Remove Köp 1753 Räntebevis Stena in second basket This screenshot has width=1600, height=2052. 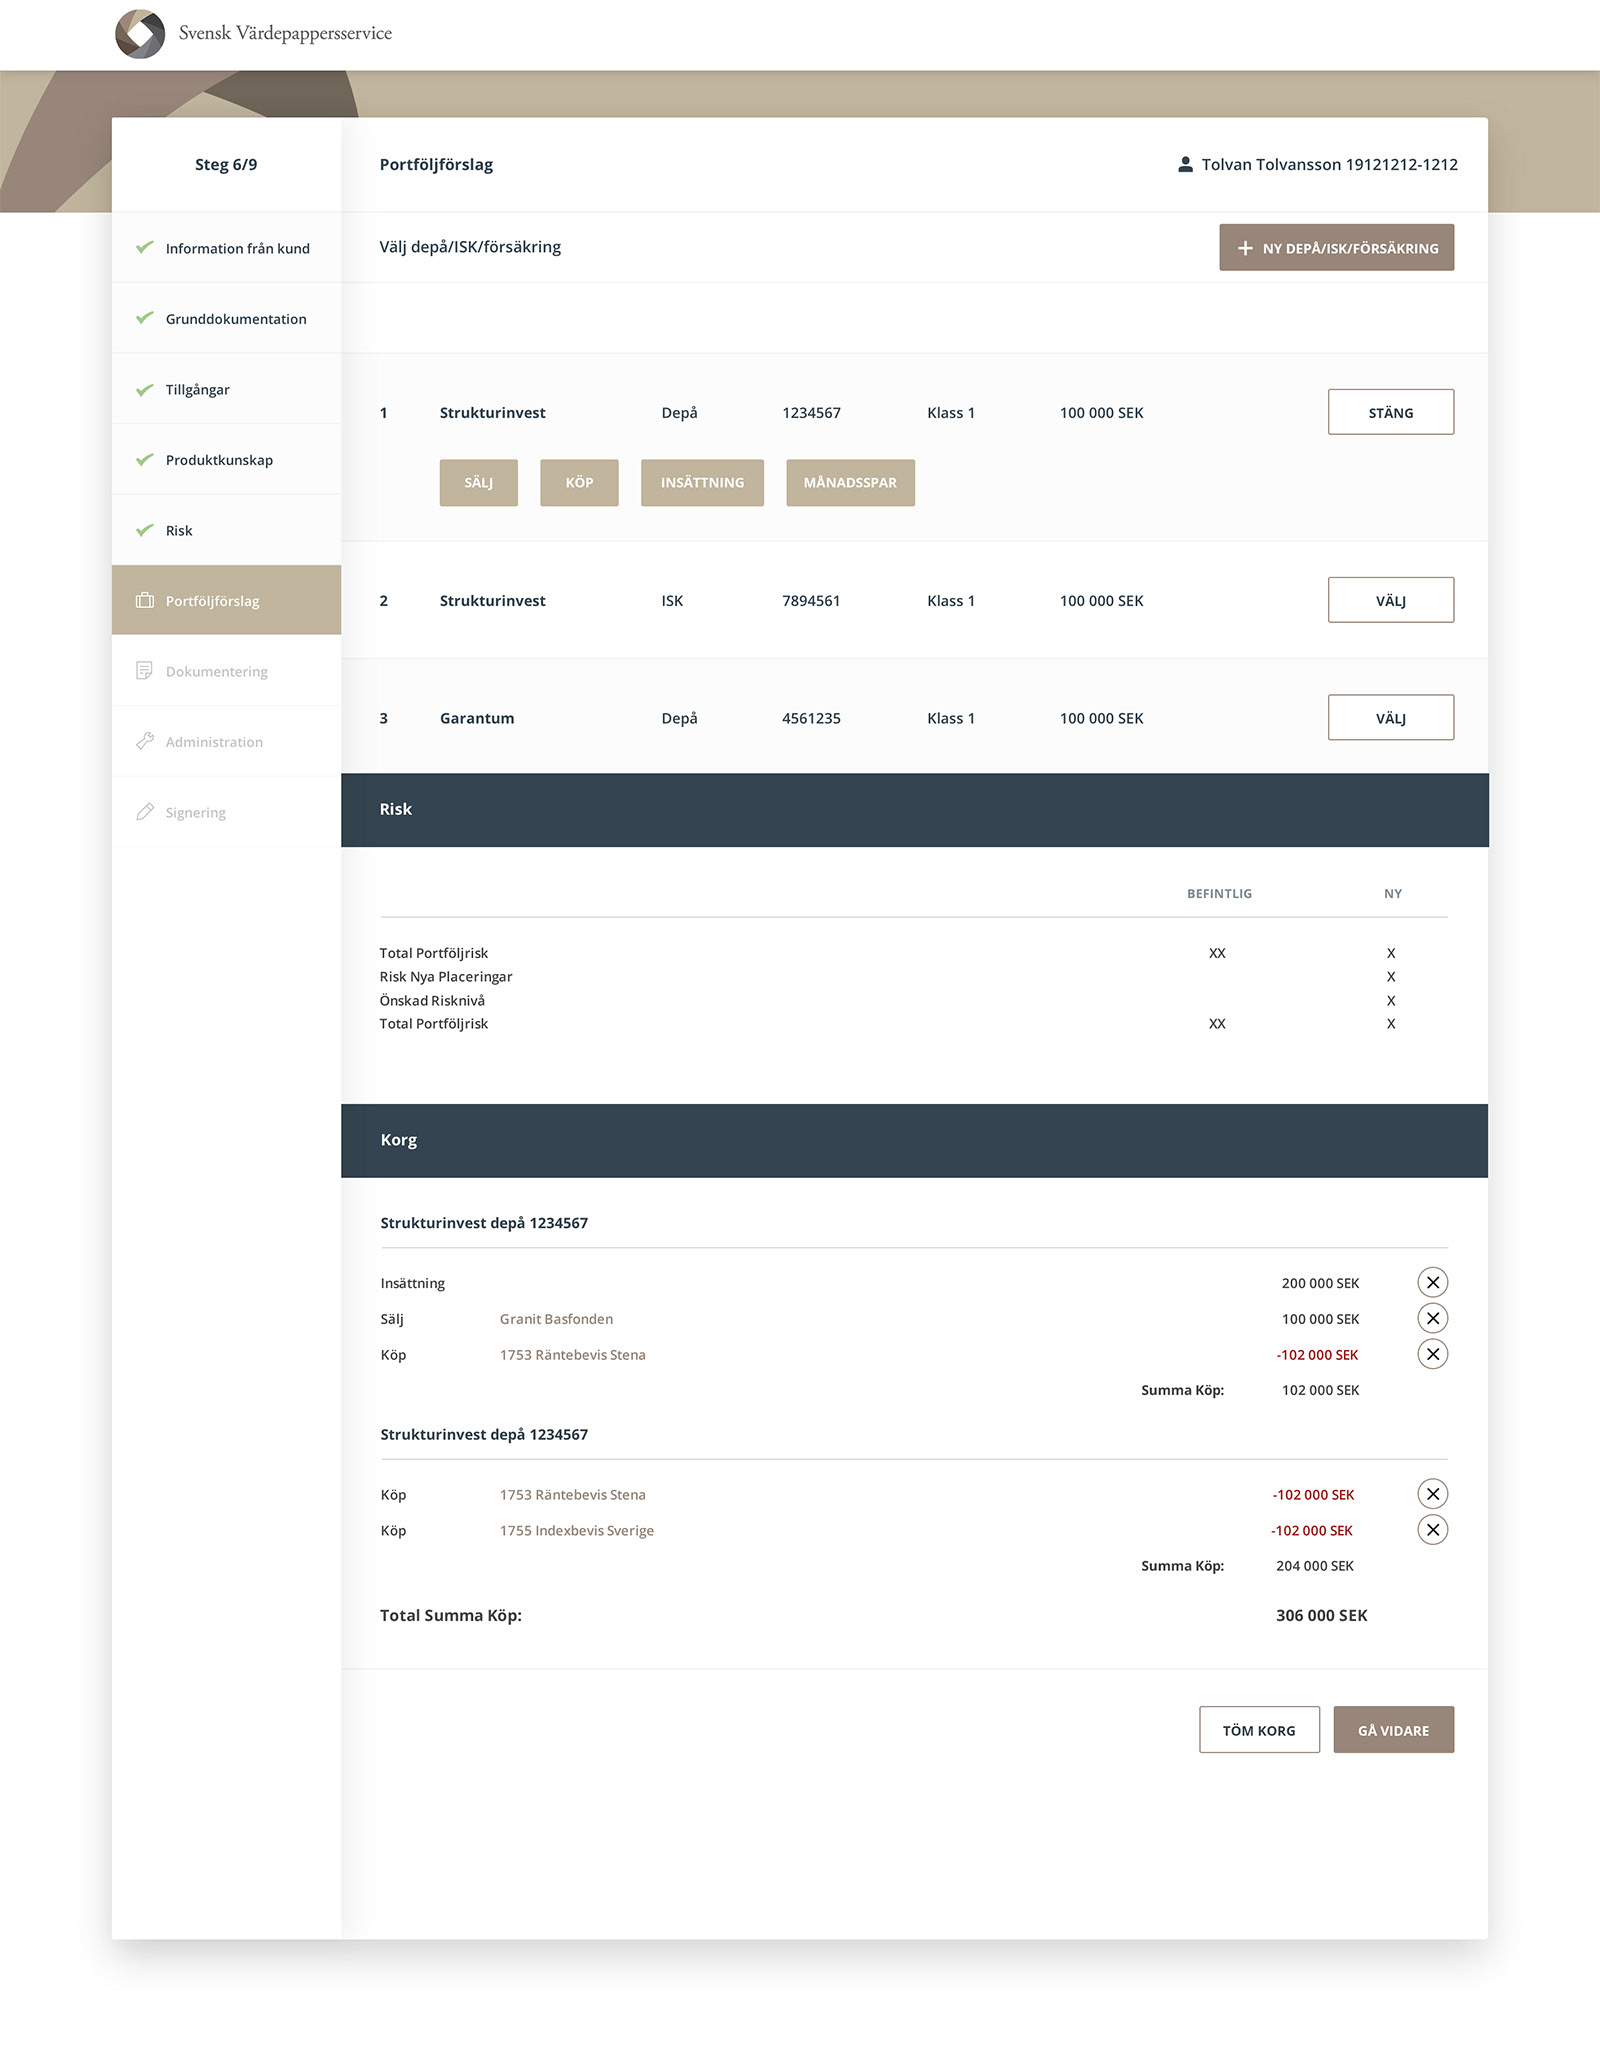1433,1494
